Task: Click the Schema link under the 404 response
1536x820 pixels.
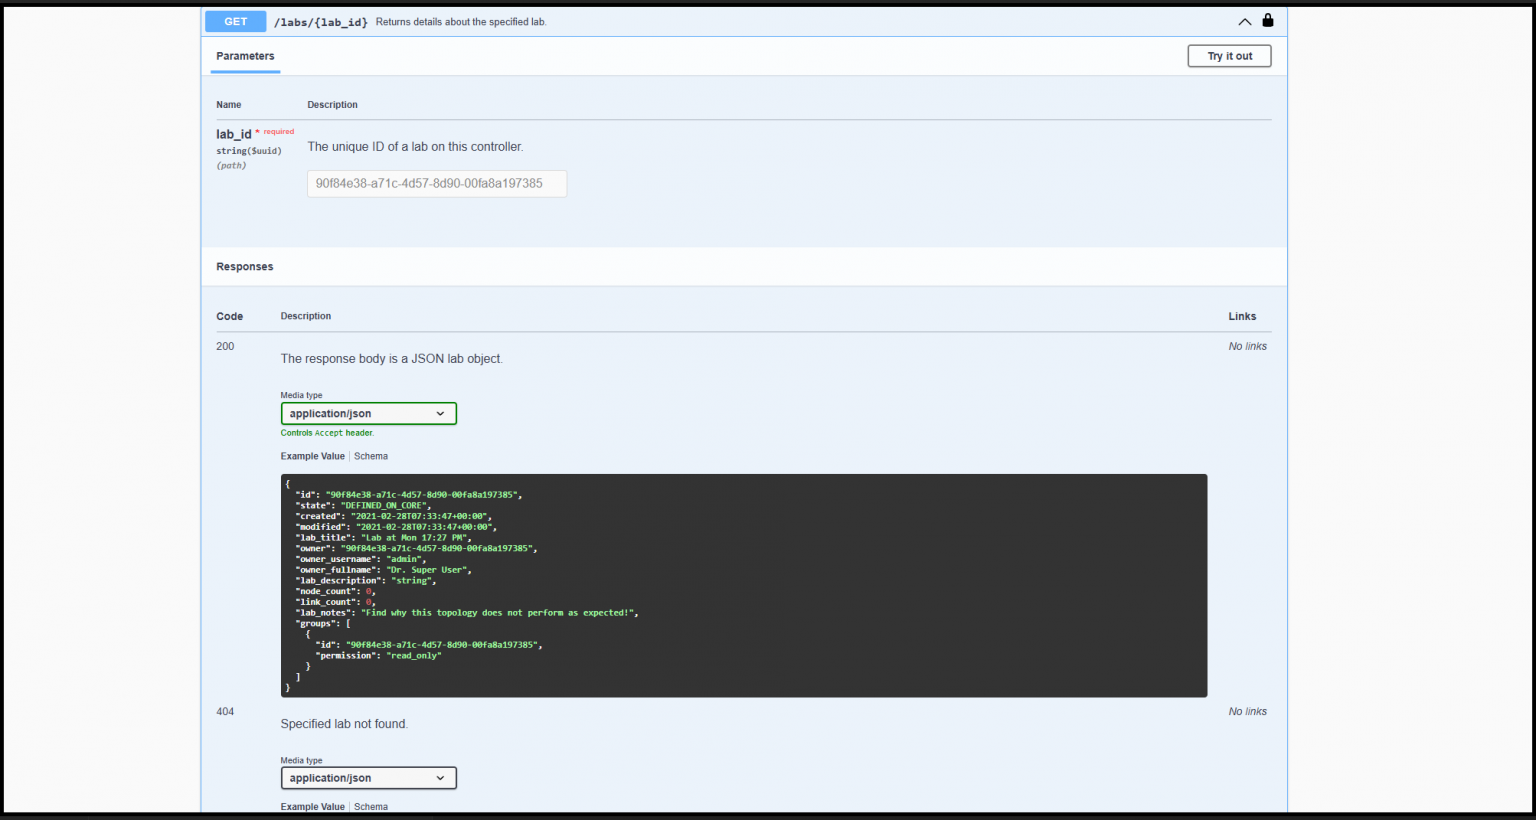Action: (370, 806)
